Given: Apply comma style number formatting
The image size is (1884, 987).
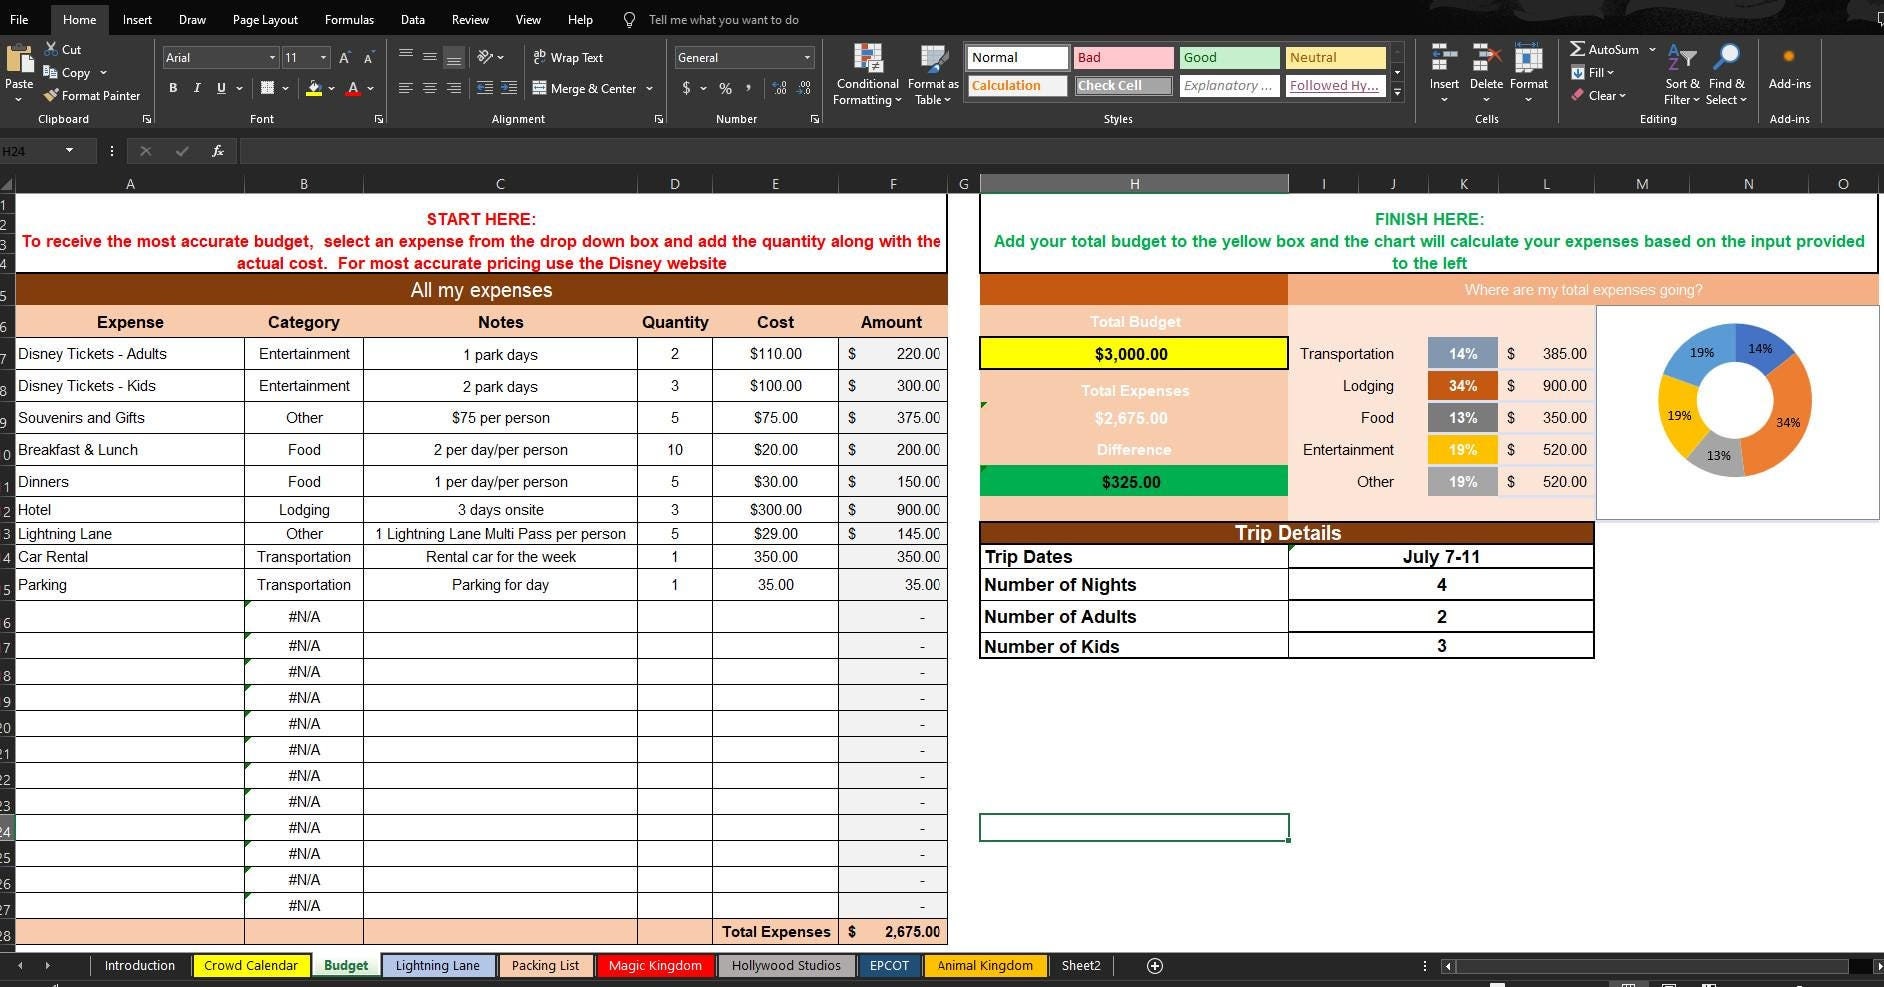Looking at the screenshot, I should coord(749,88).
